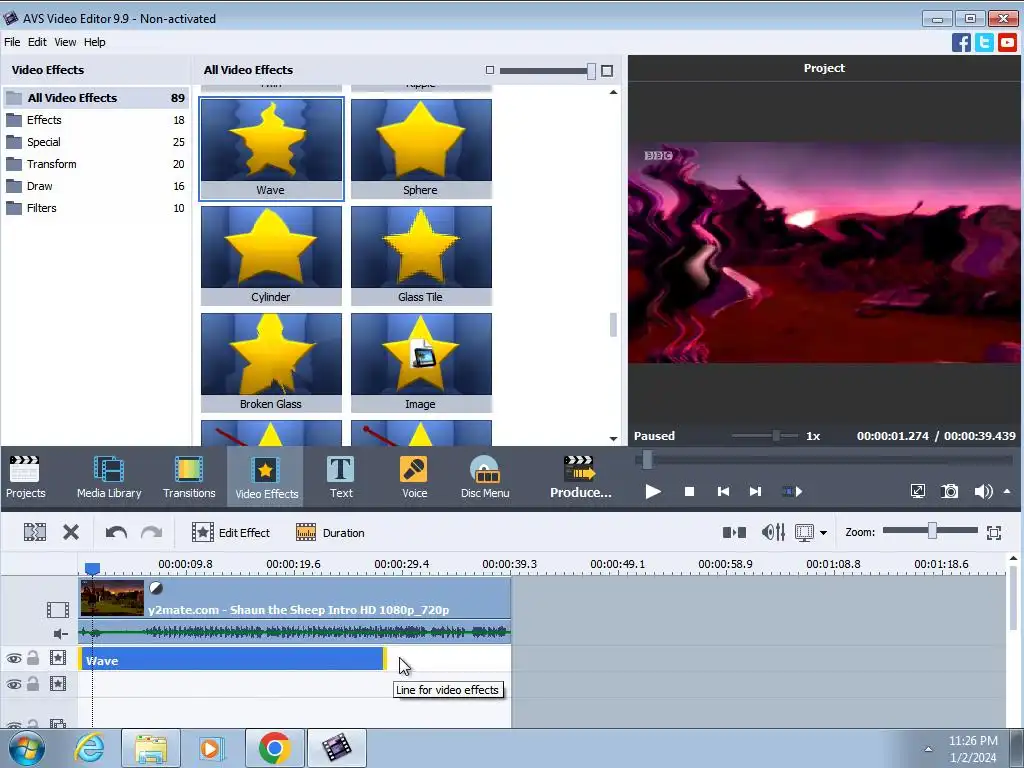Open AVS YouTube channel icon
The width and height of the screenshot is (1024, 768).
tap(1007, 42)
